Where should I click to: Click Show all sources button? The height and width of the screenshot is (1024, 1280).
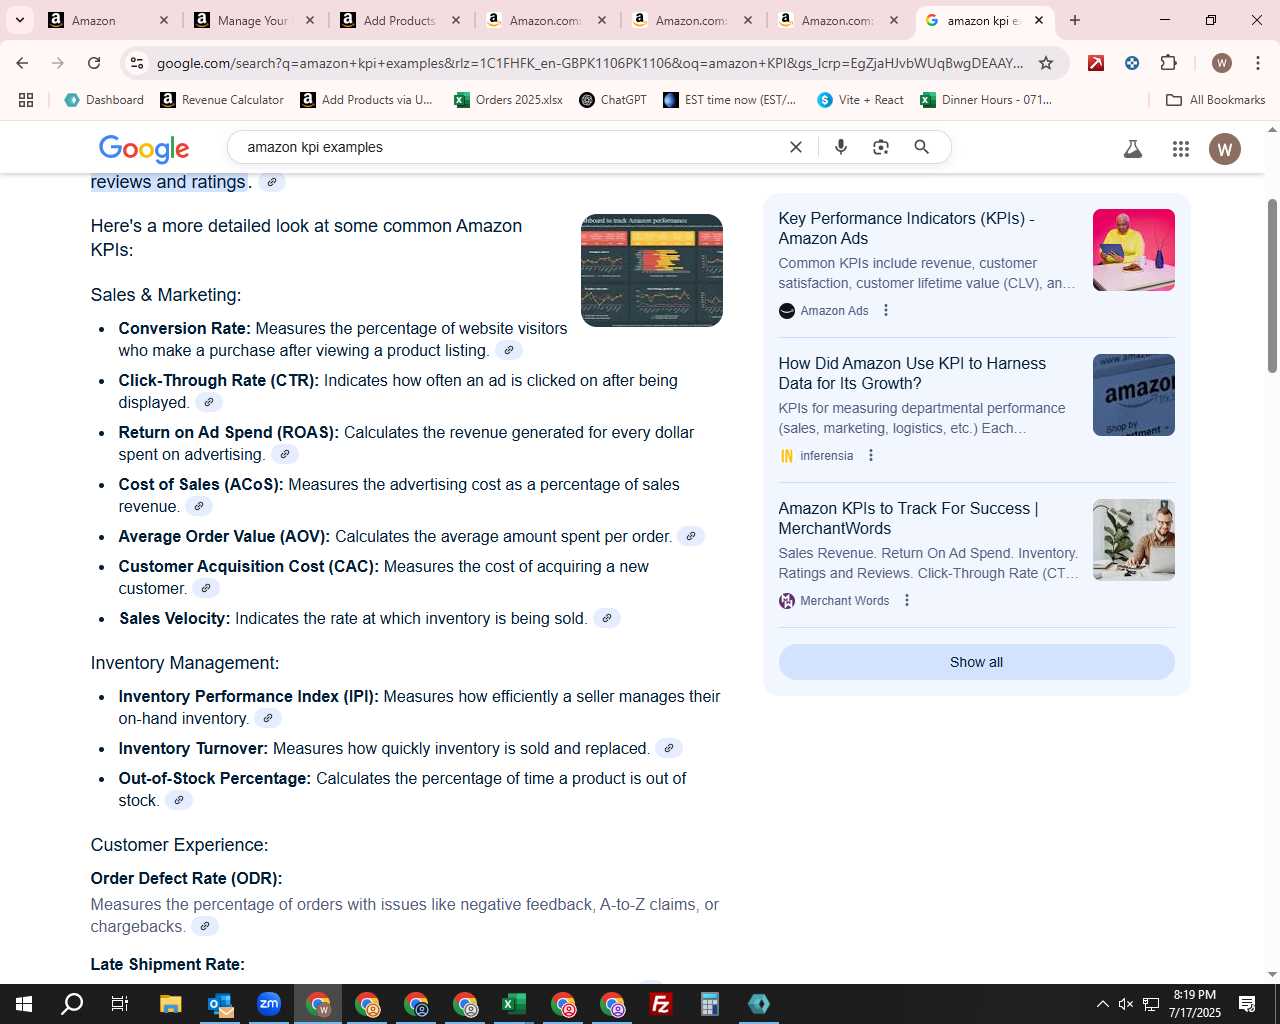[x=976, y=662]
